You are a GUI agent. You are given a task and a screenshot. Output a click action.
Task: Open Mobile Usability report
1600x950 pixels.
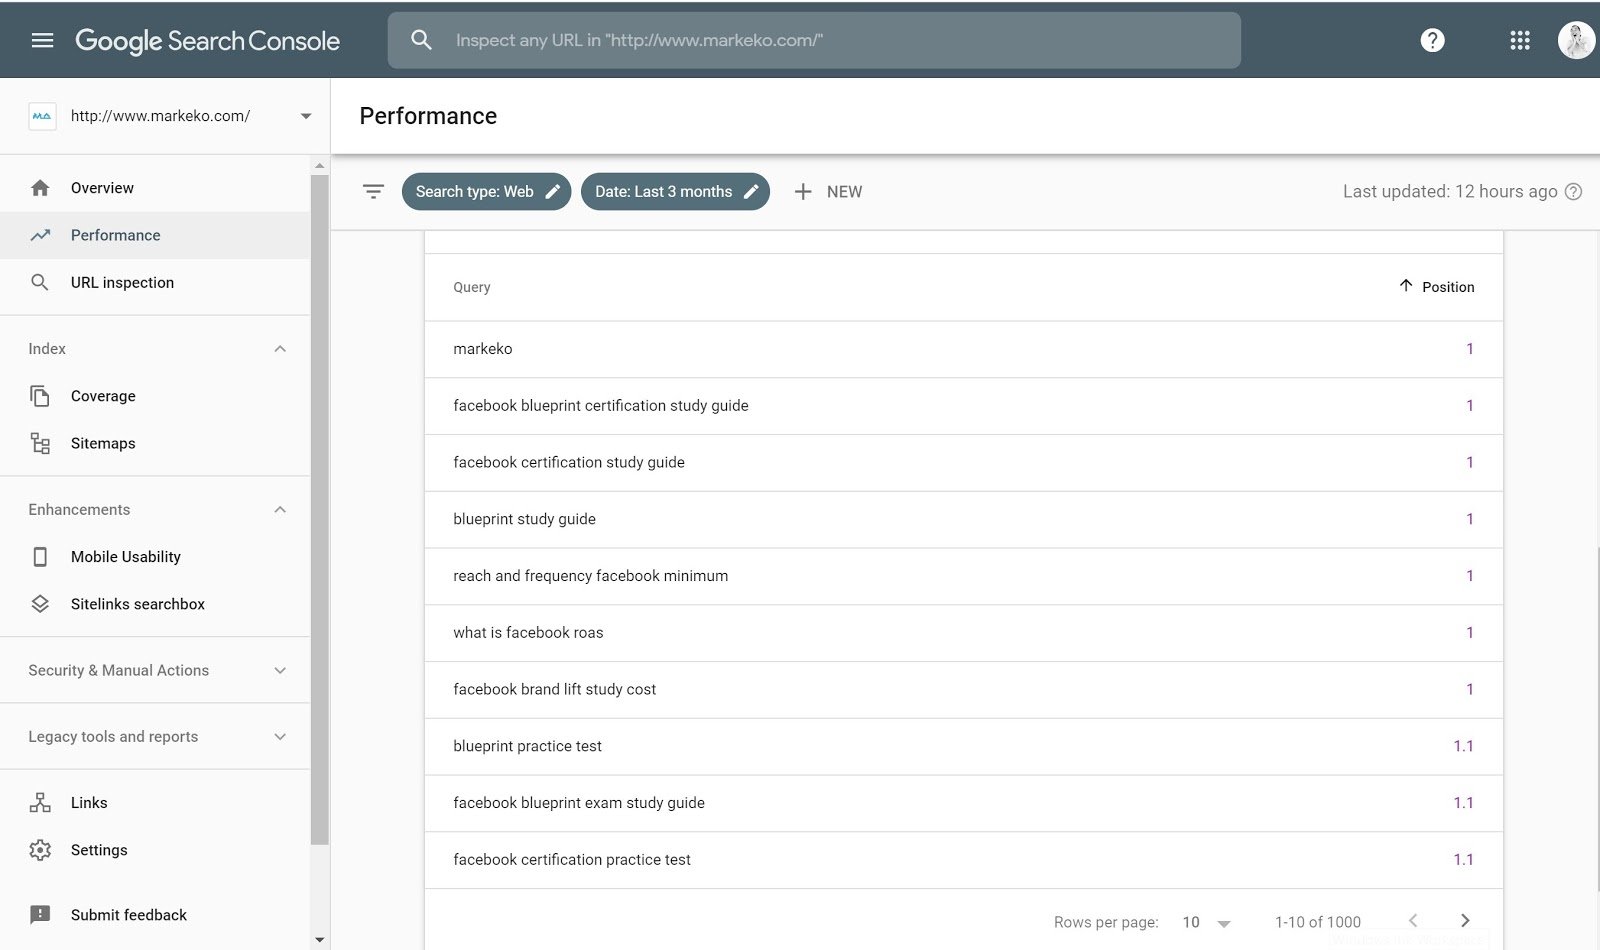click(155, 557)
